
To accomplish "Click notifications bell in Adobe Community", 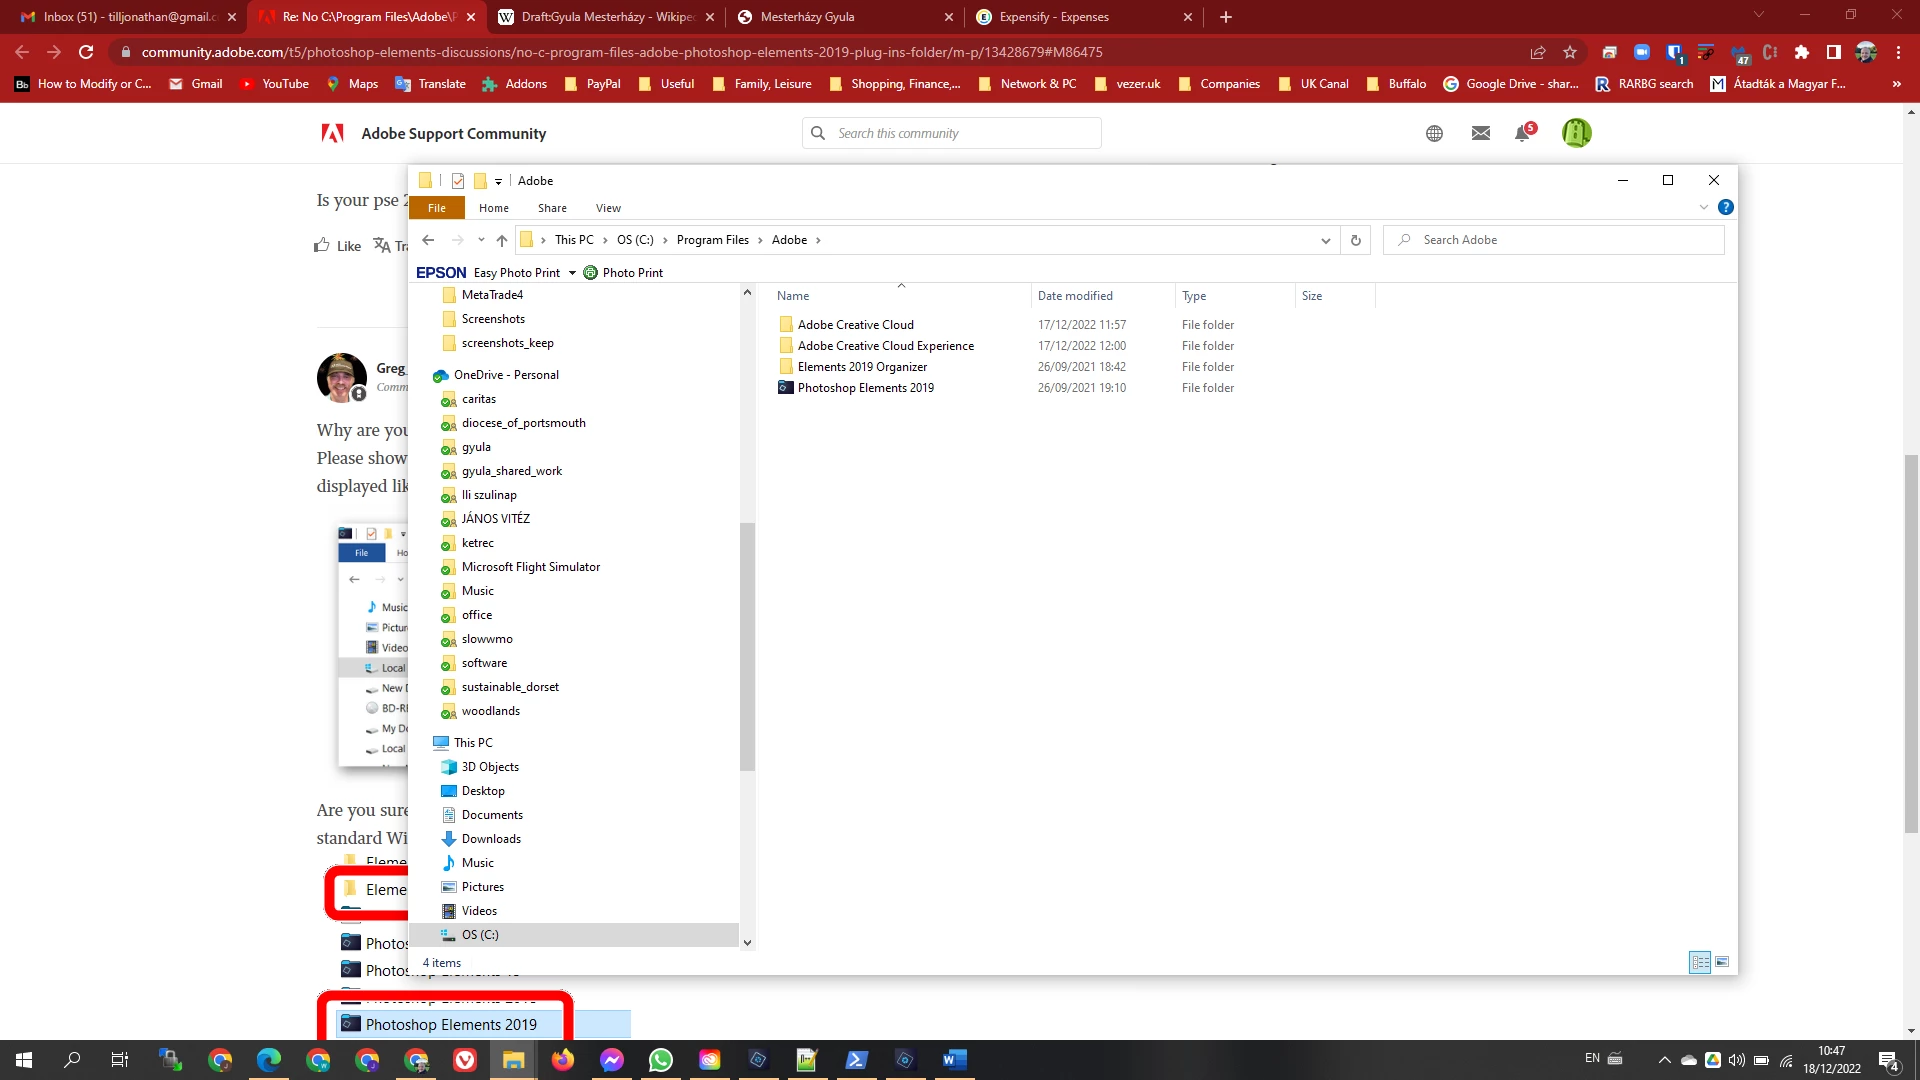I will pos(1523,133).
